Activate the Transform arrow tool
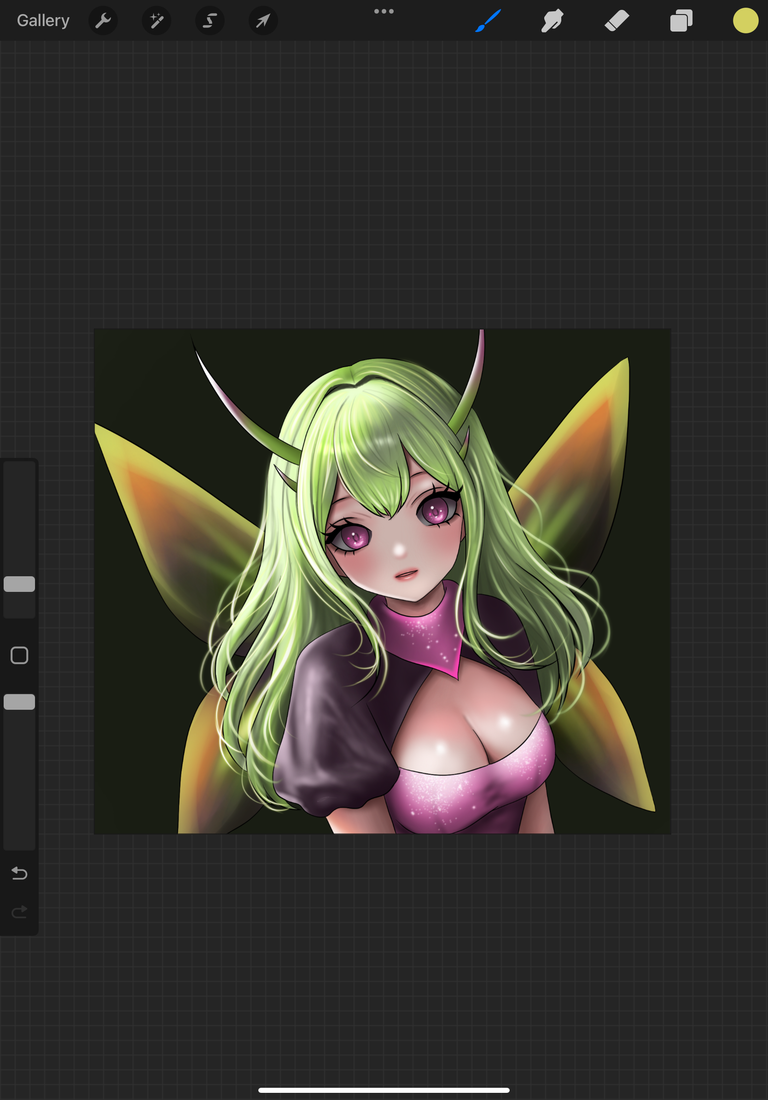768x1100 pixels. pyautogui.click(x=263, y=21)
